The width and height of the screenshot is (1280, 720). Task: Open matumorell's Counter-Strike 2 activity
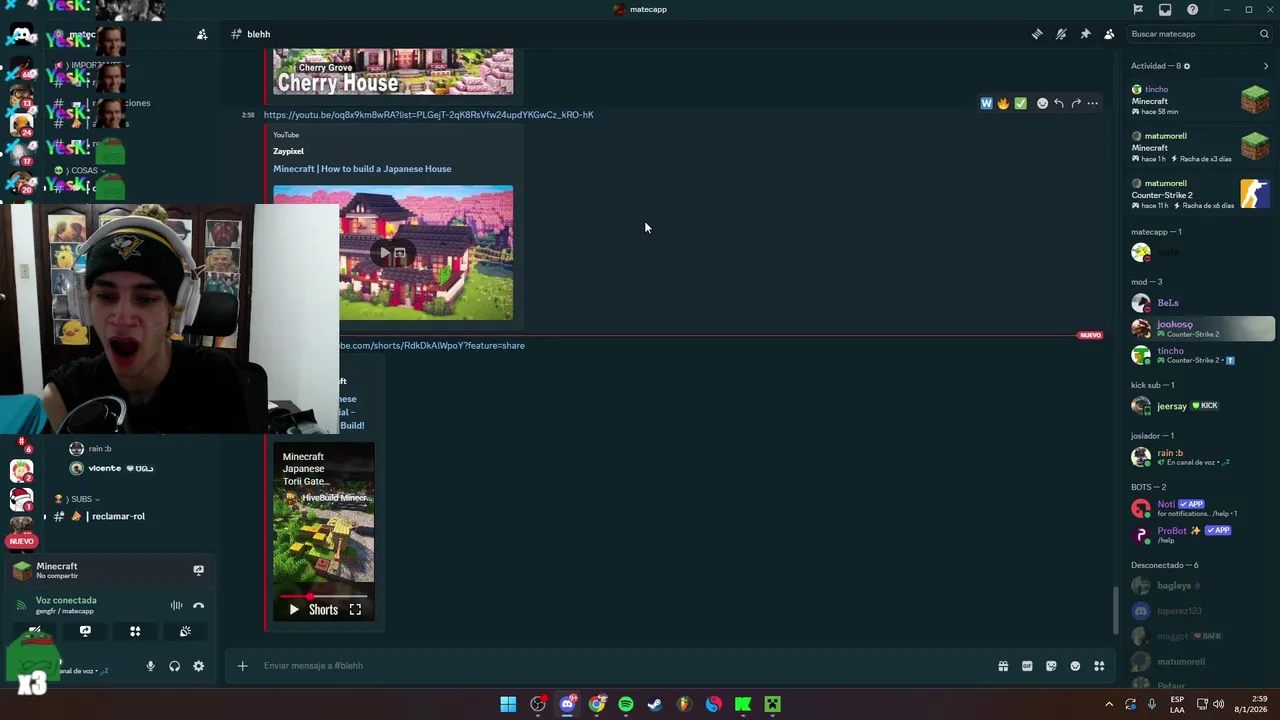(x=1200, y=194)
